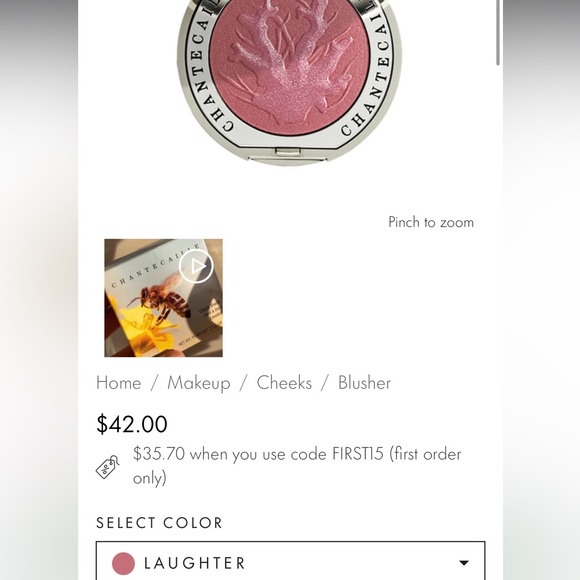This screenshot has height=580, width=580.
Task: Click the $42.00 price text
Action: click(x=132, y=424)
